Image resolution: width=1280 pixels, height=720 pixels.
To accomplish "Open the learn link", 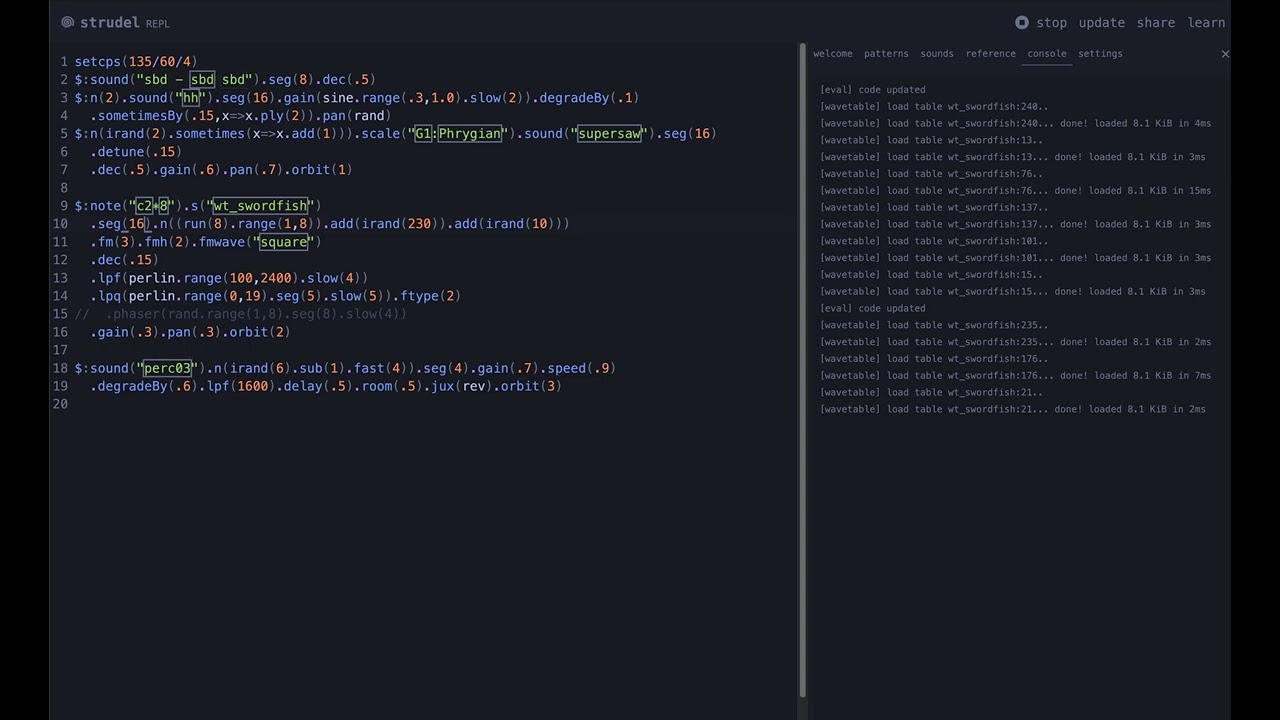I will click(1206, 22).
